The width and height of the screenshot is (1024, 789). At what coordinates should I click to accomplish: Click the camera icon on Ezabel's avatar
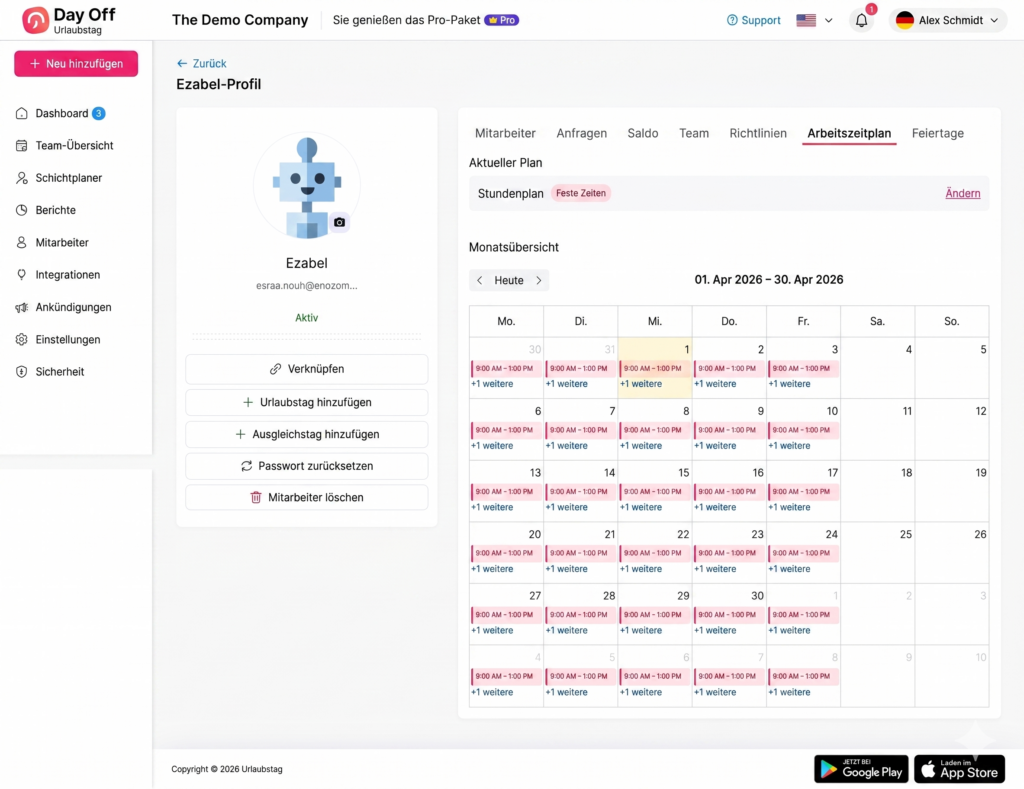point(339,223)
